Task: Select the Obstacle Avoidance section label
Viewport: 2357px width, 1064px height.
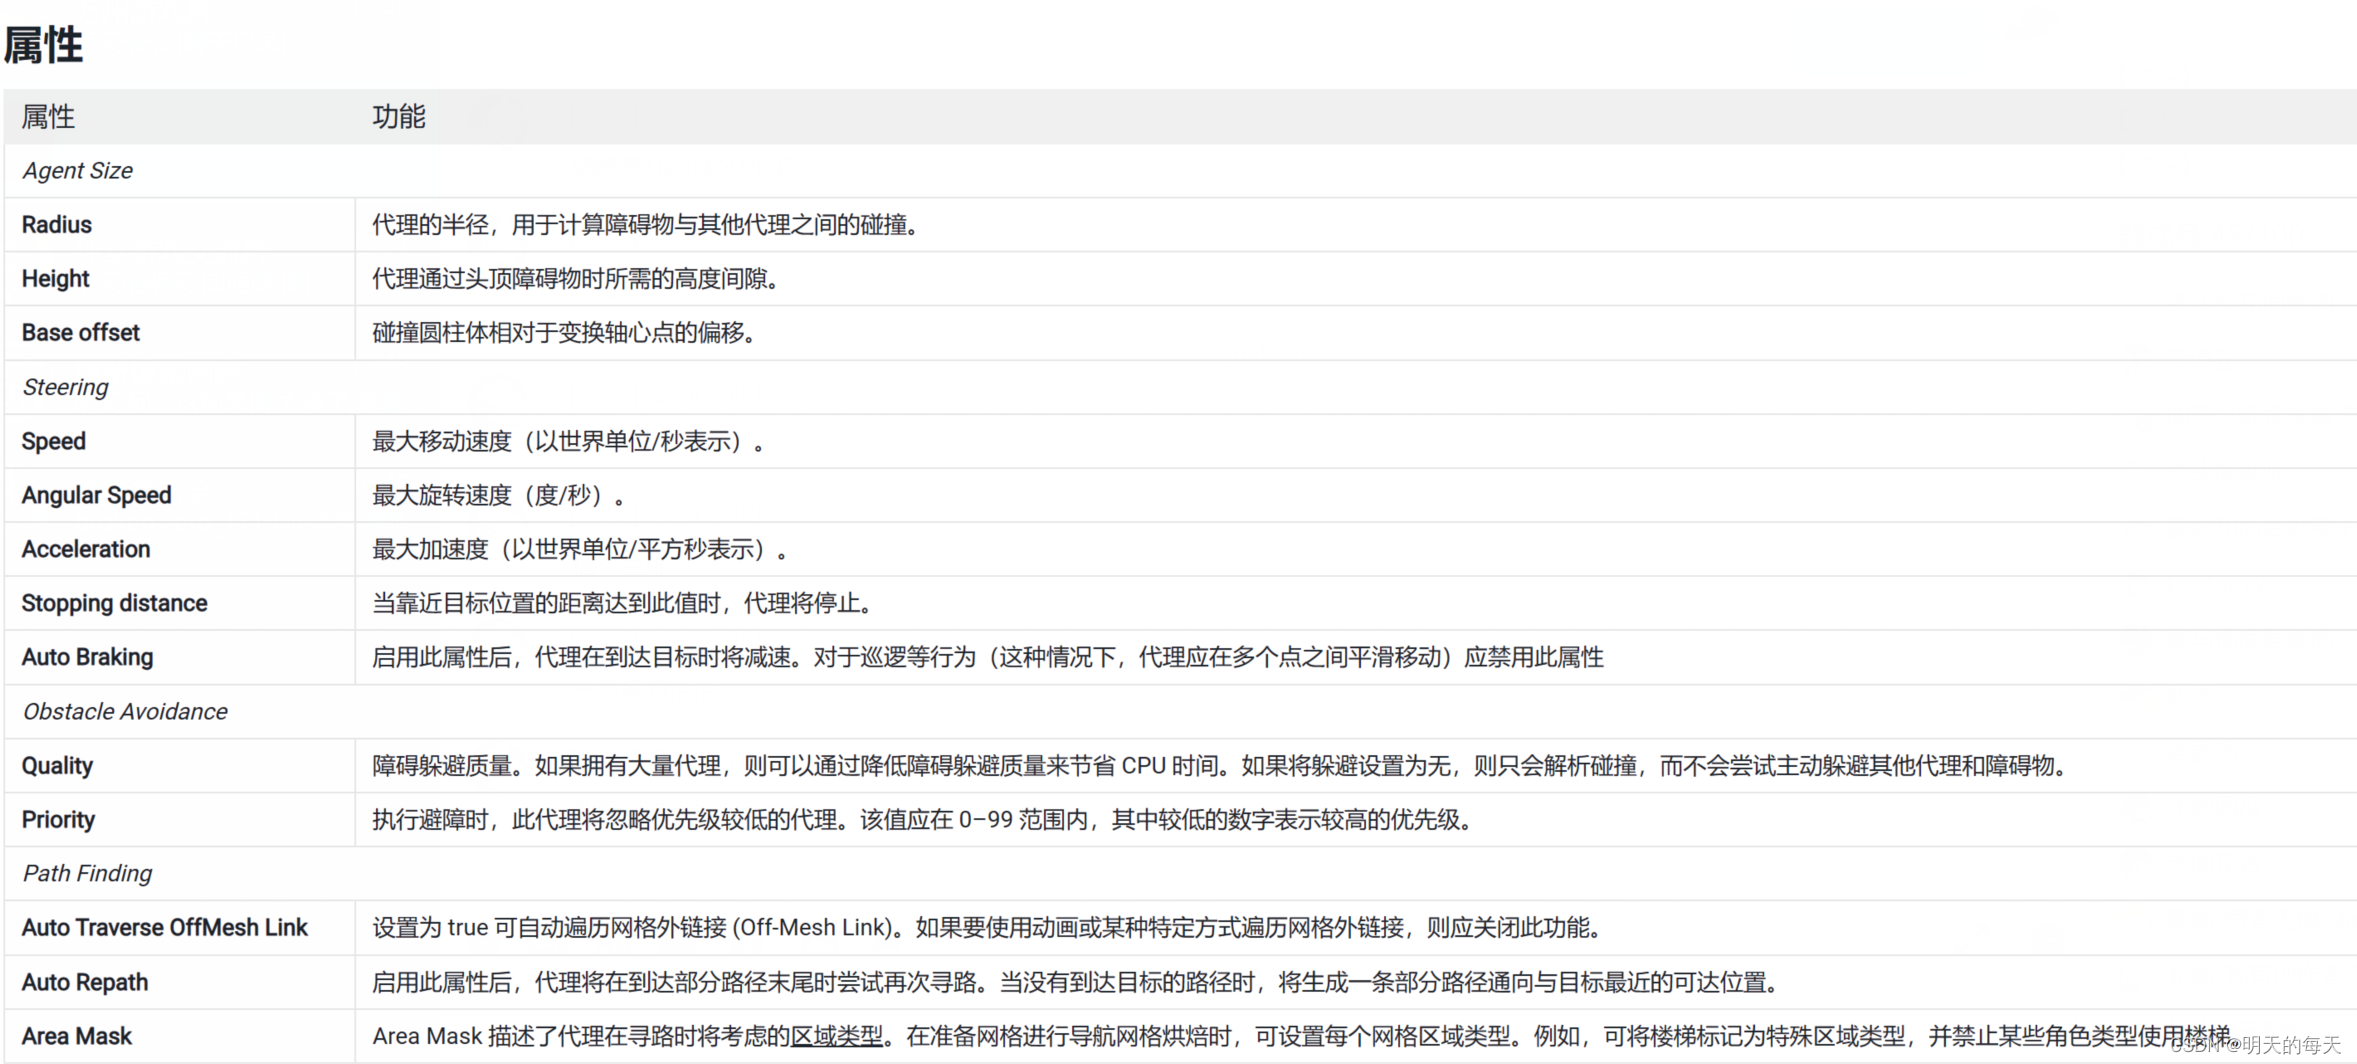Action: pos(125,711)
